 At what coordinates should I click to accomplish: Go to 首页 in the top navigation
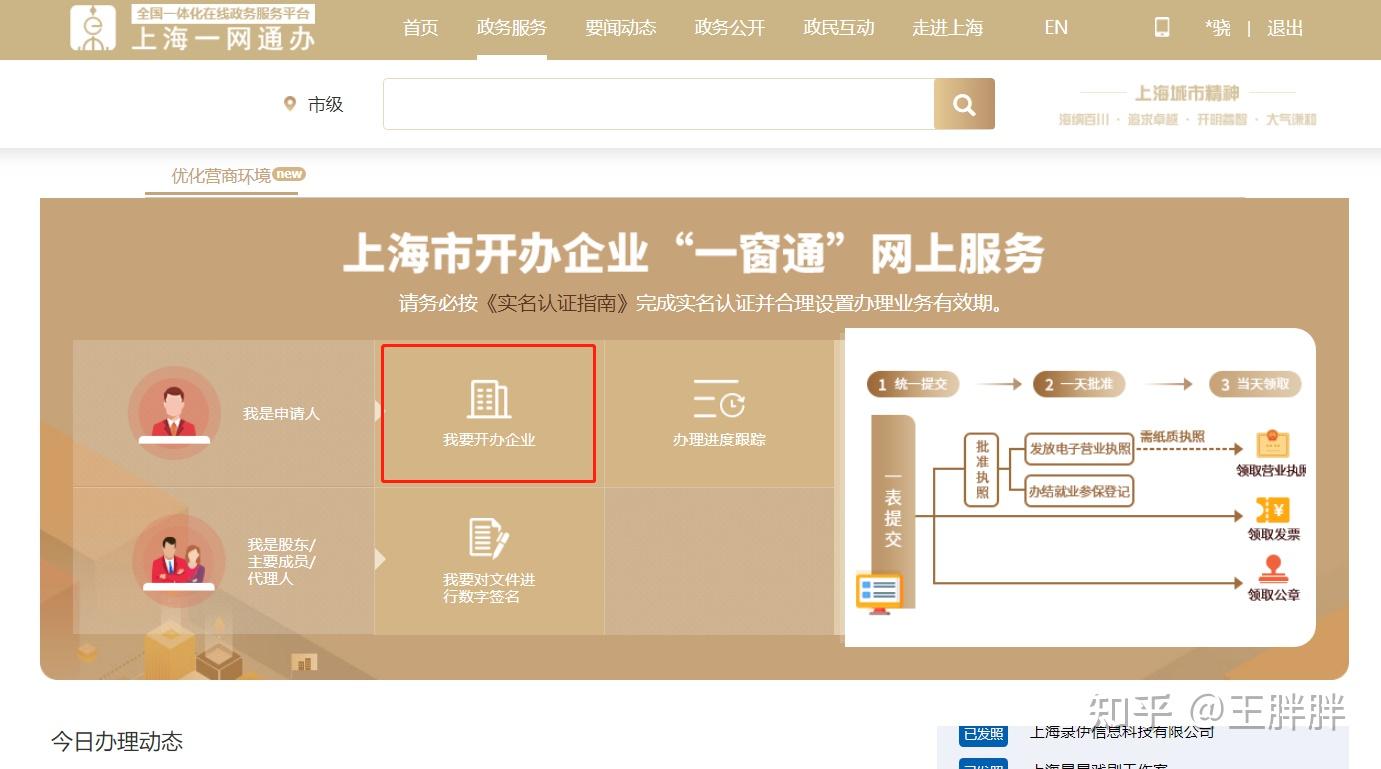[420, 28]
